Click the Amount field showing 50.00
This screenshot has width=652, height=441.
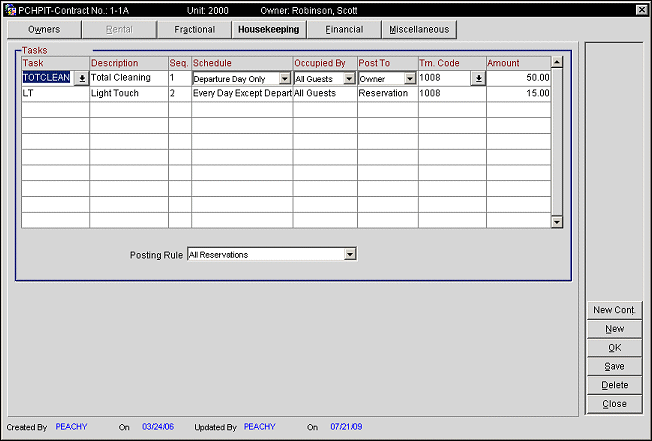point(518,78)
